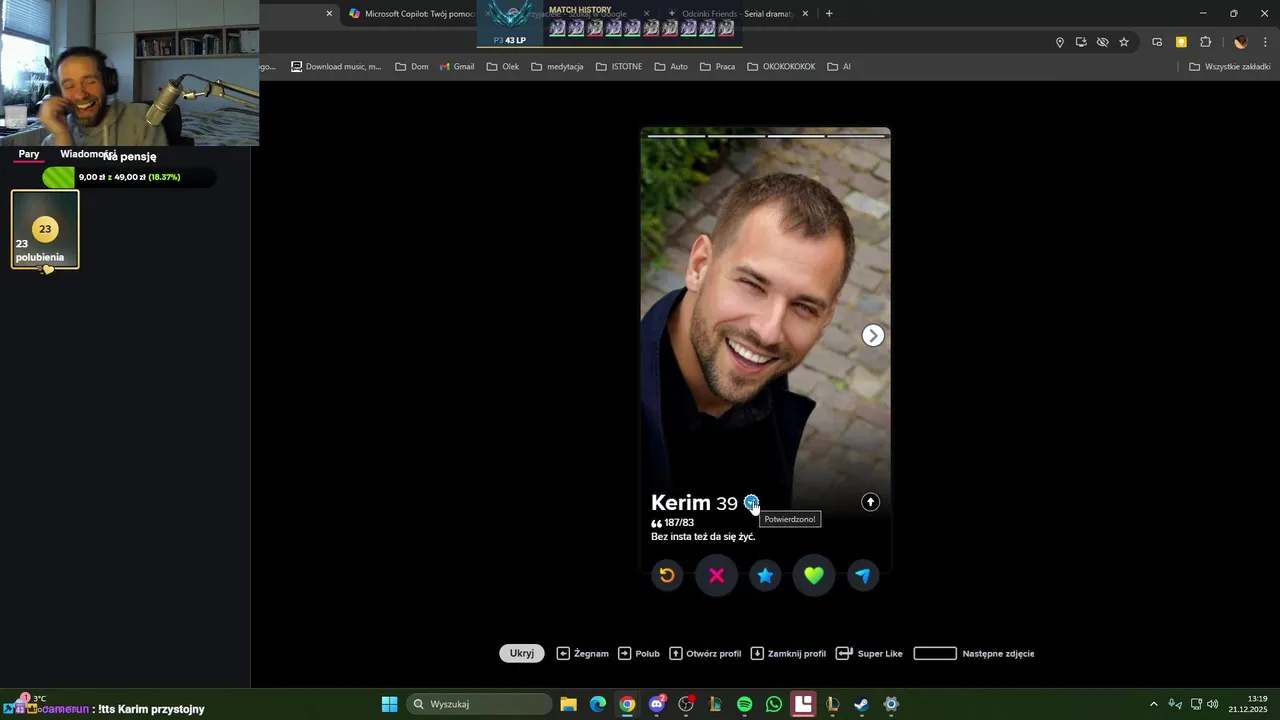
Task: Open the OKOKOKOKOK bookmark folder
Action: click(781, 67)
